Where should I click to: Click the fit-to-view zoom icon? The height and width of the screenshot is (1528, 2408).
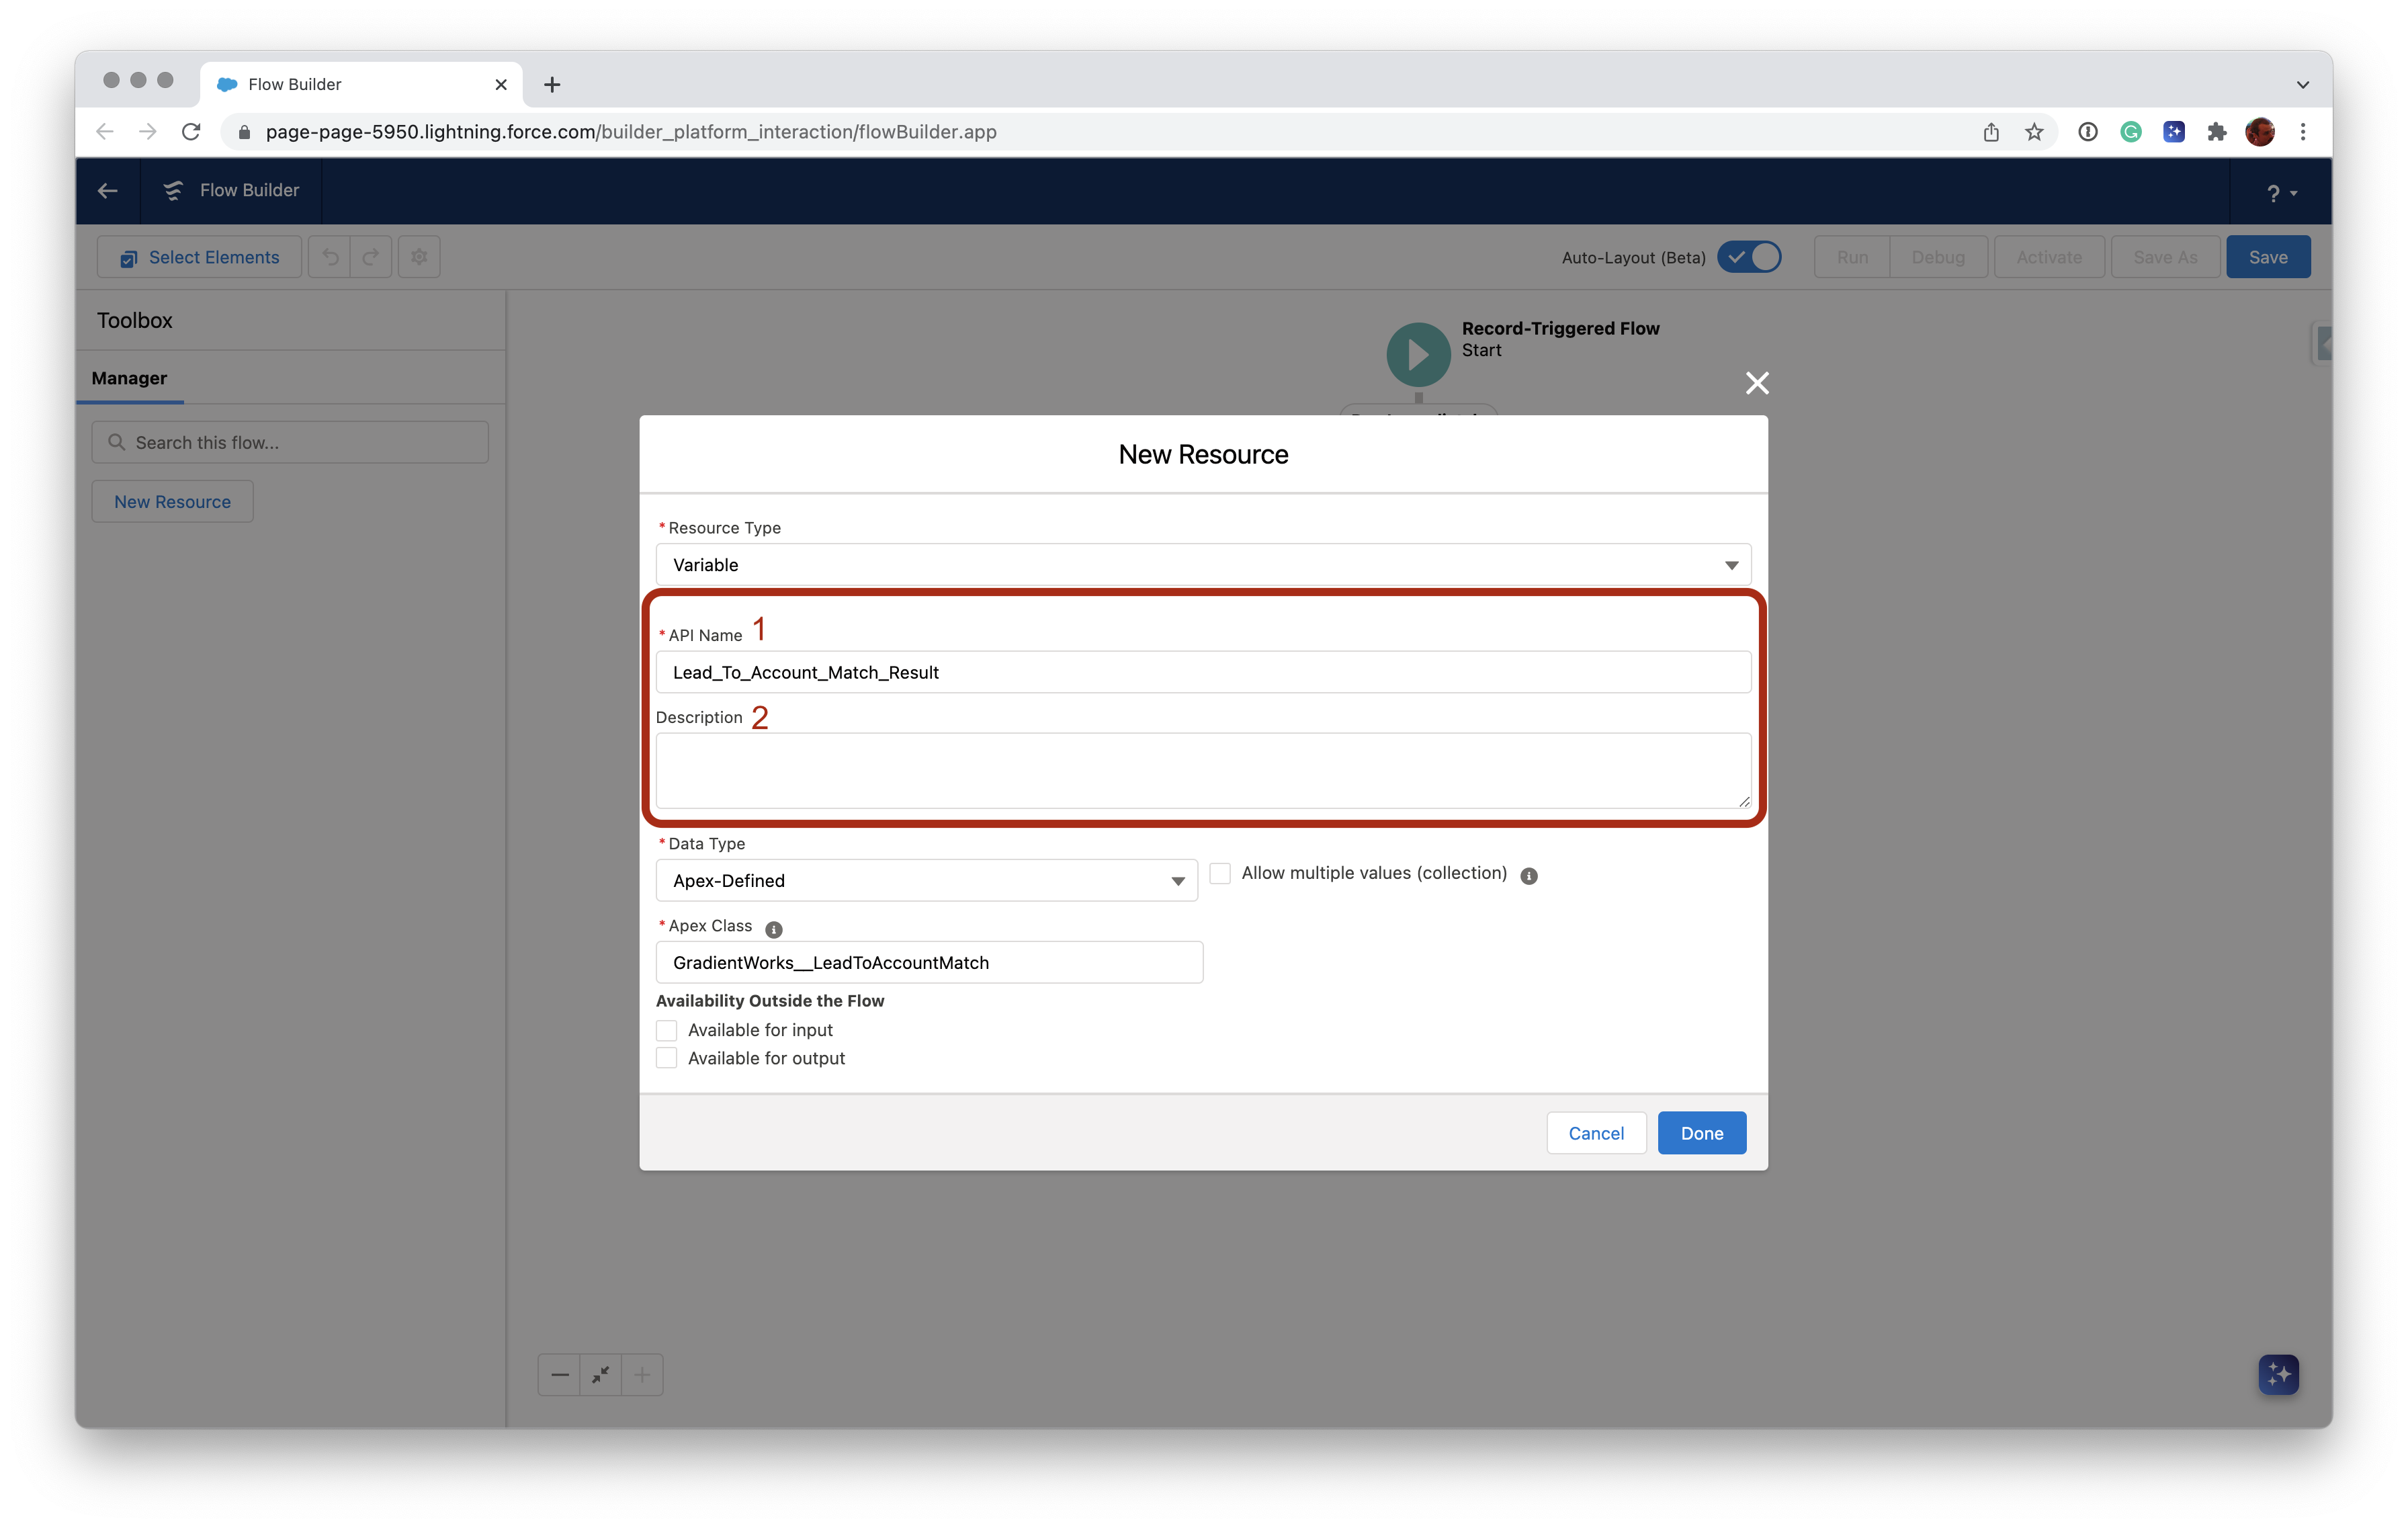600,1374
